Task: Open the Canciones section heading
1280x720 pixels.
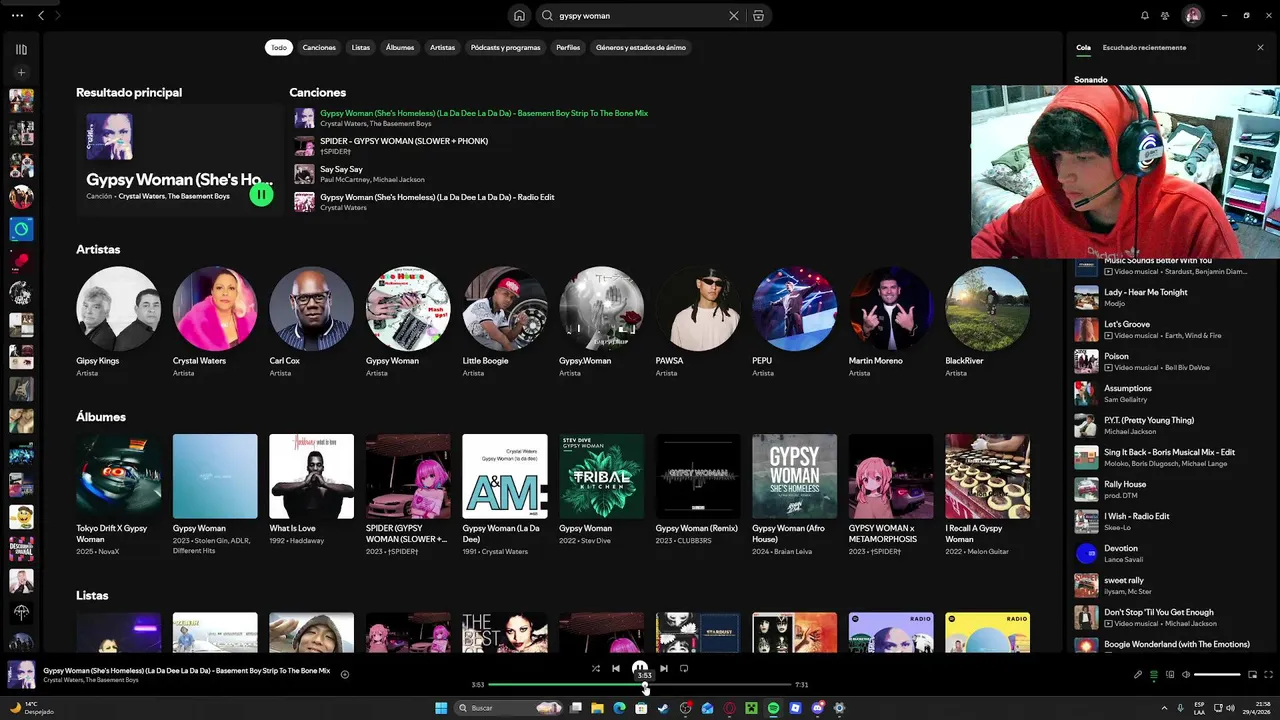Action: (x=317, y=92)
